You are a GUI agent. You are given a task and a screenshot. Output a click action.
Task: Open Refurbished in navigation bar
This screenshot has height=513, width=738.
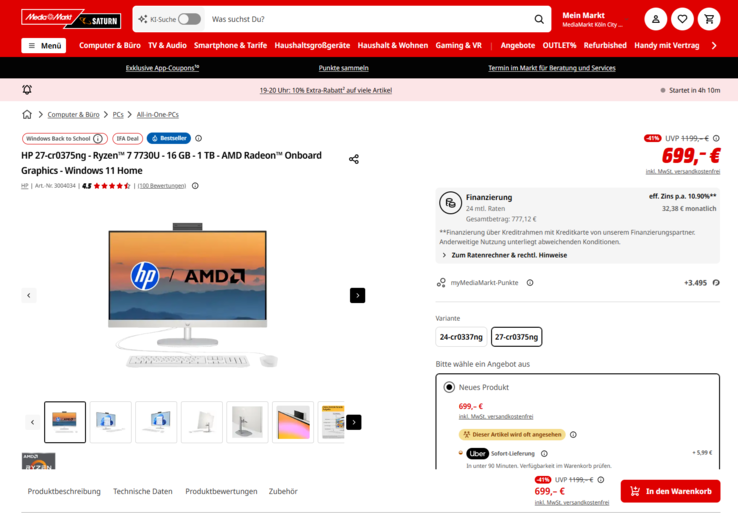tap(605, 46)
